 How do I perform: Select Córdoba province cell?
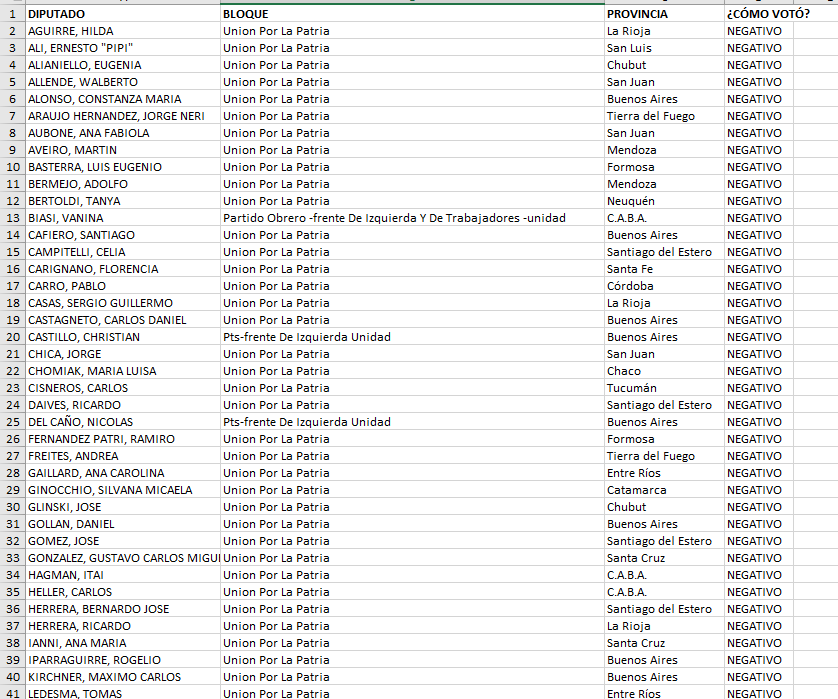pos(664,286)
